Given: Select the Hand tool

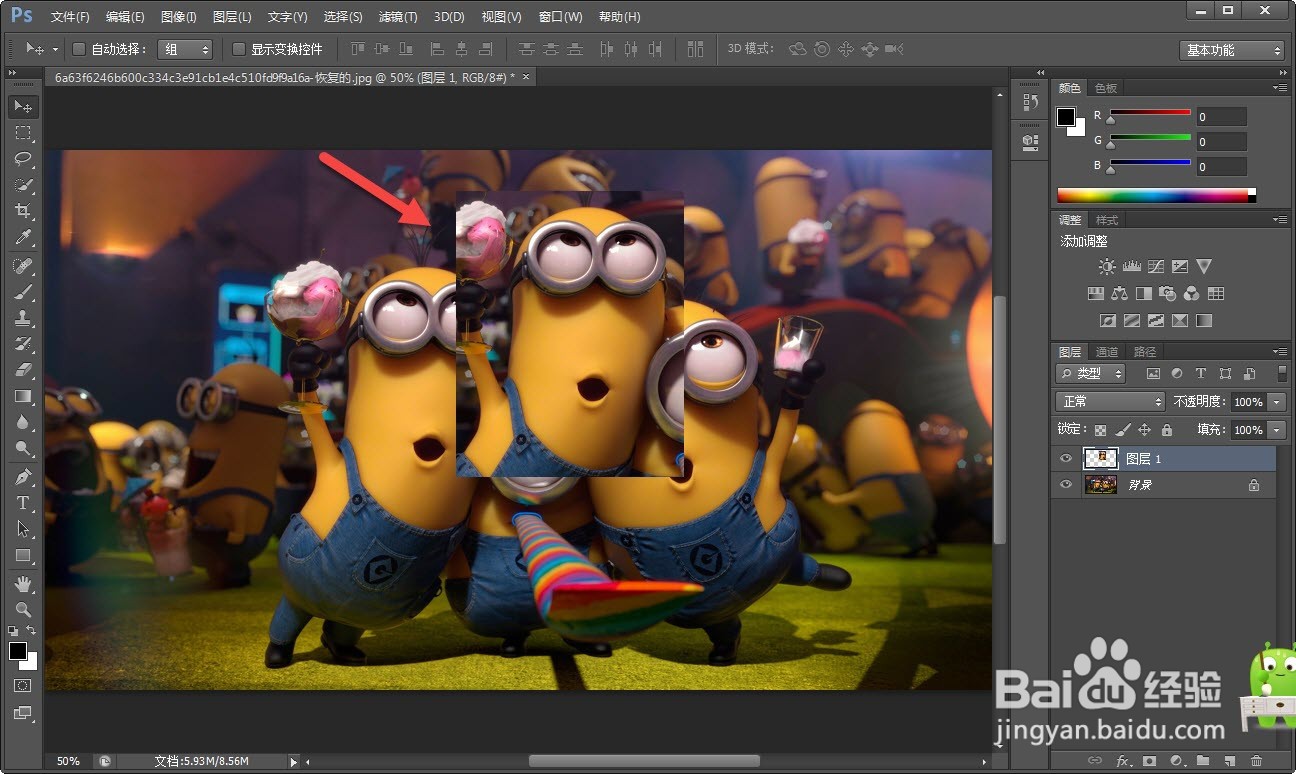Looking at the screenshot, I should [23, 583].
